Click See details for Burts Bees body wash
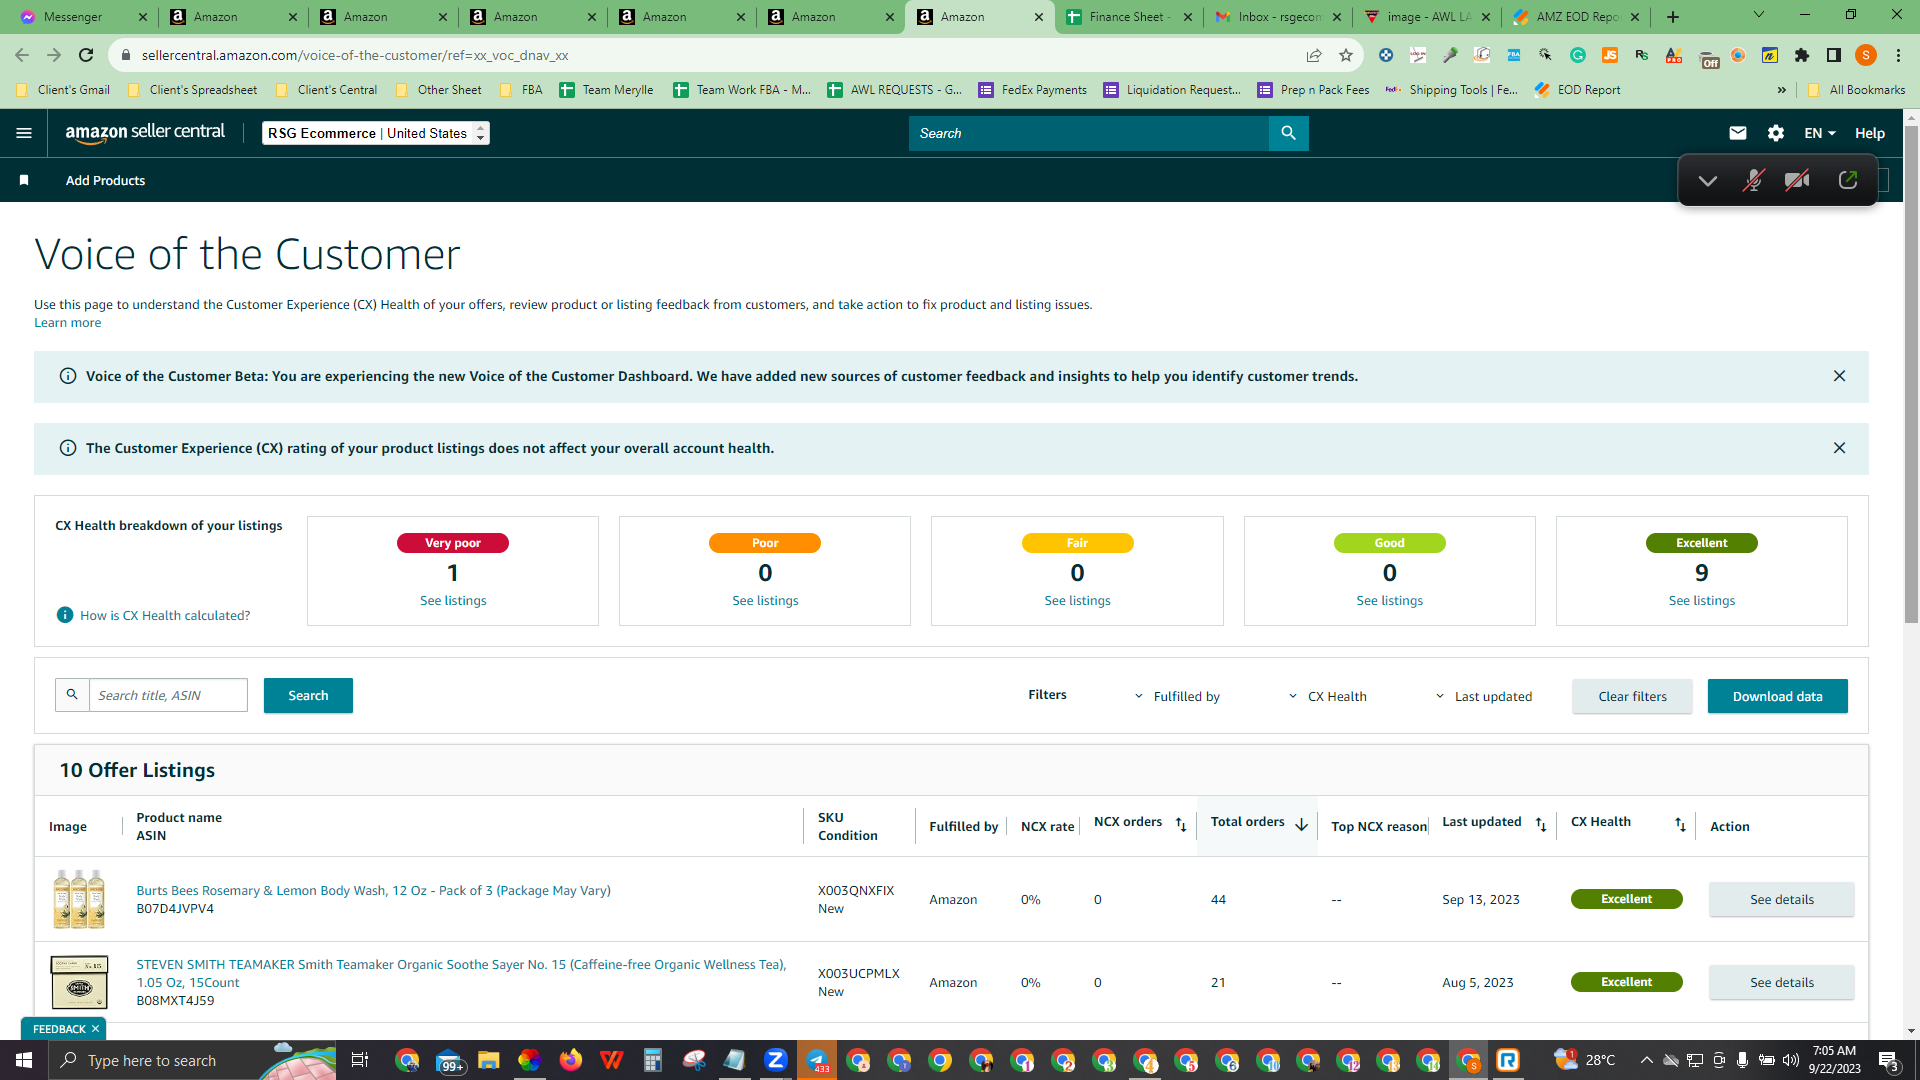This screenshot has height=1080, width=1920. click(1781, 899)
